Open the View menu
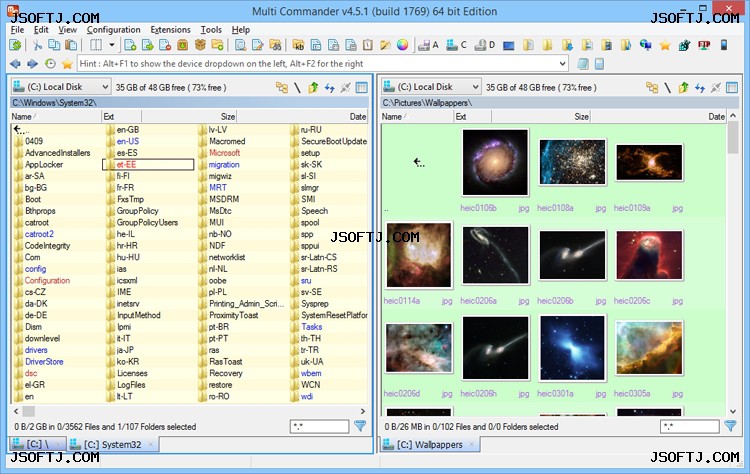This screenshot has width=750, height=474. click(67, 30)
